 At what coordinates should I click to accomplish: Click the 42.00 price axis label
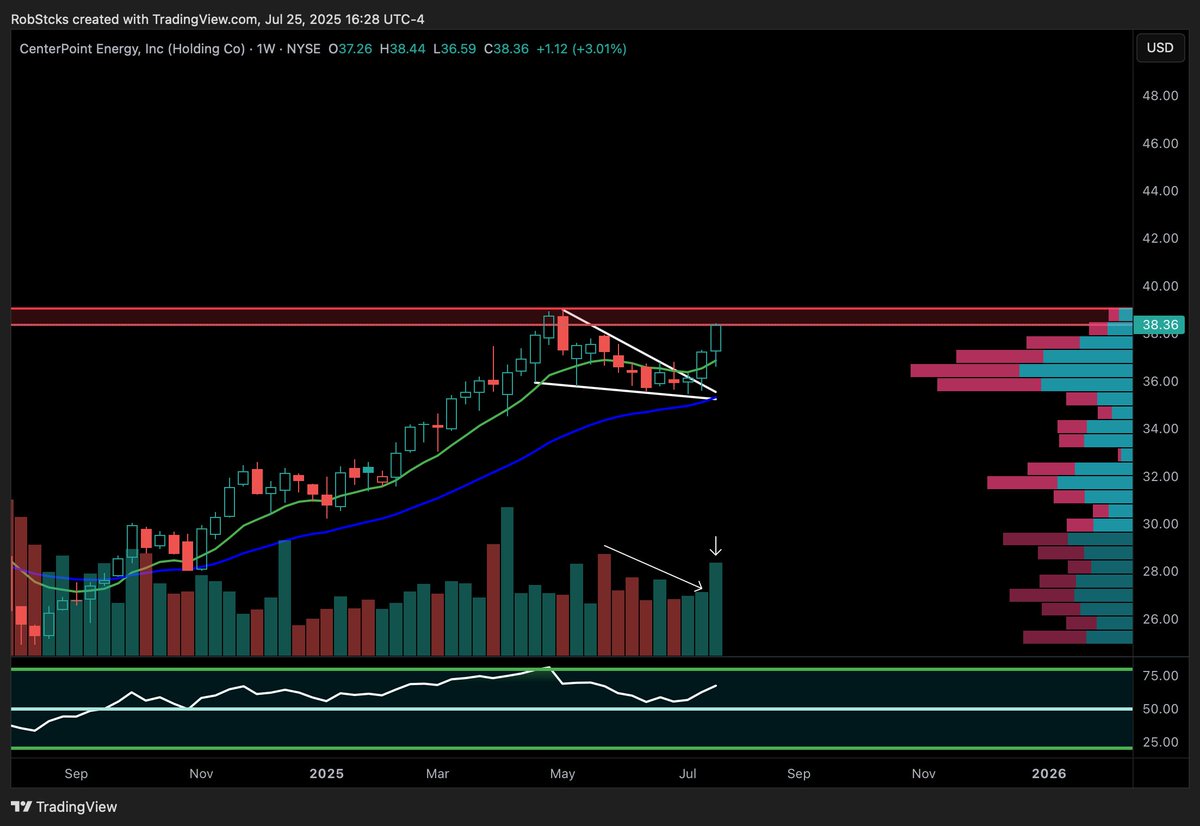(x=1160, y=238)
